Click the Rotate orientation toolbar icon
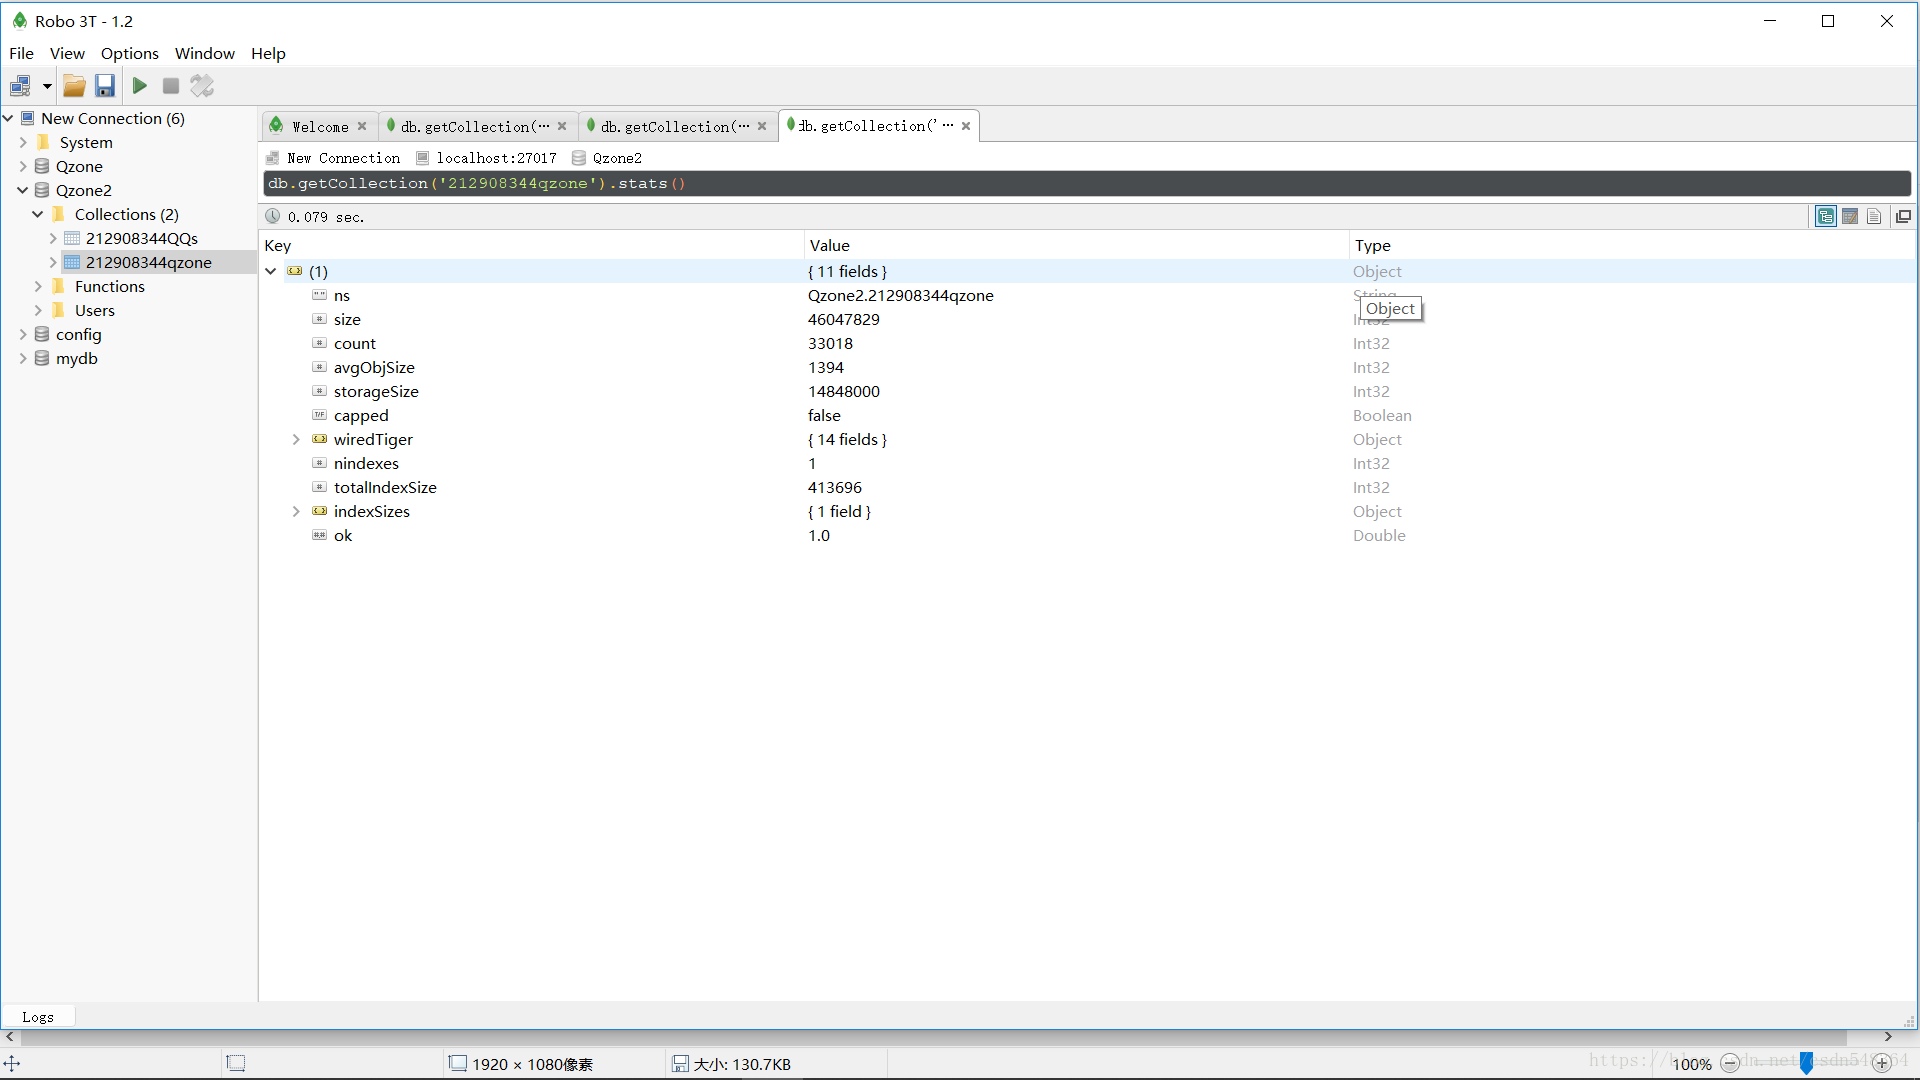The image size is (1920, 1080). (x=202, y=86)
